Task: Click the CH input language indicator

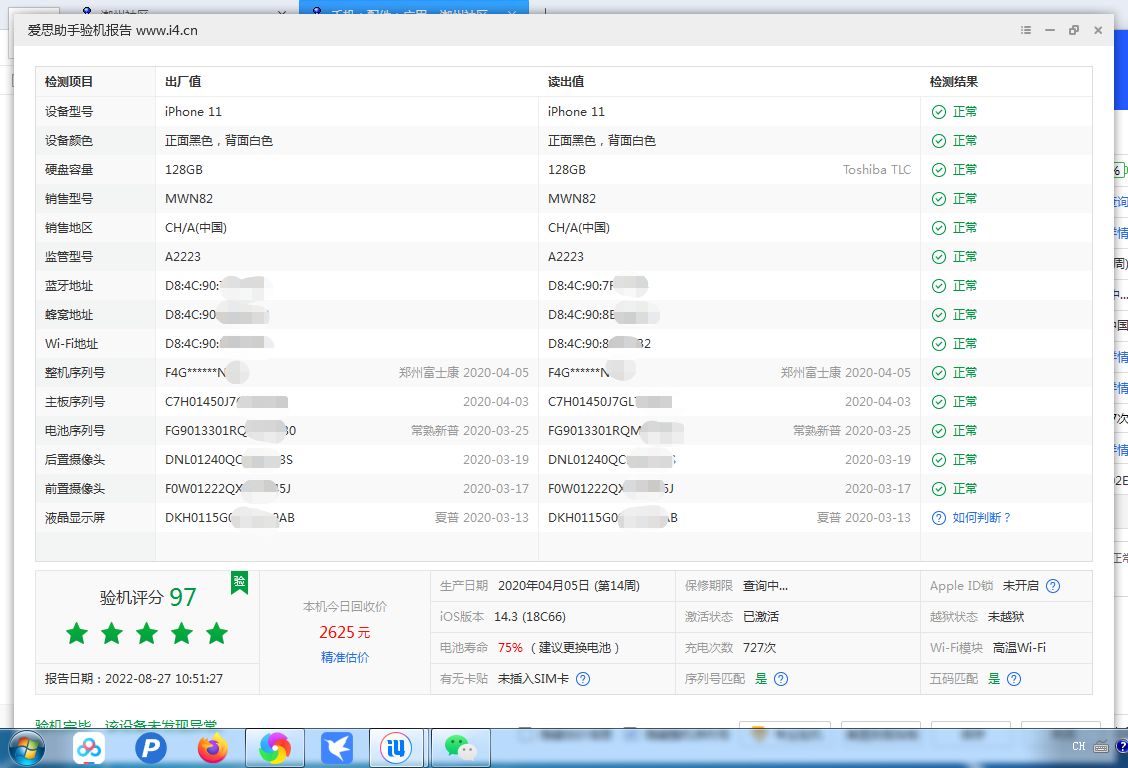Action: tap(1078, 747)
